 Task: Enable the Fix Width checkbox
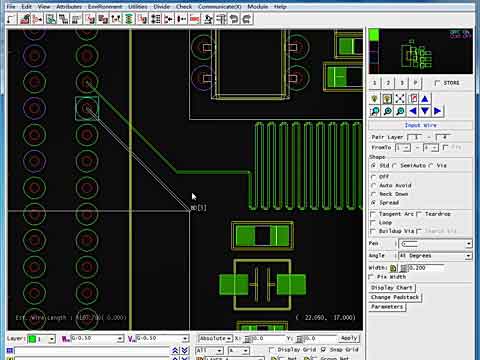tap(371, 277)
